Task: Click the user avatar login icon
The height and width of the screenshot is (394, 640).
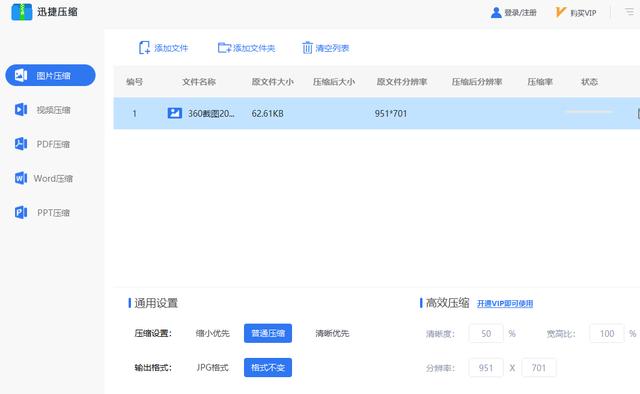Action: (x=496, y=13)
